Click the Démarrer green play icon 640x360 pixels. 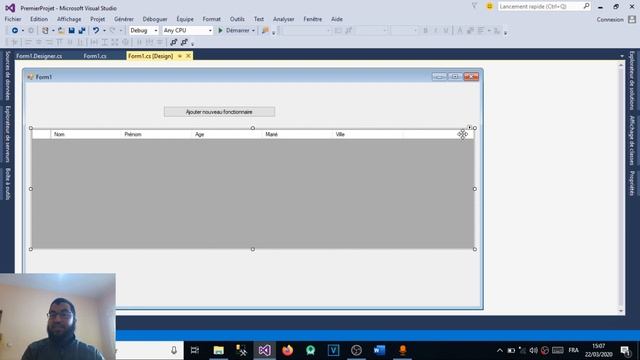(x=220, y=31)
